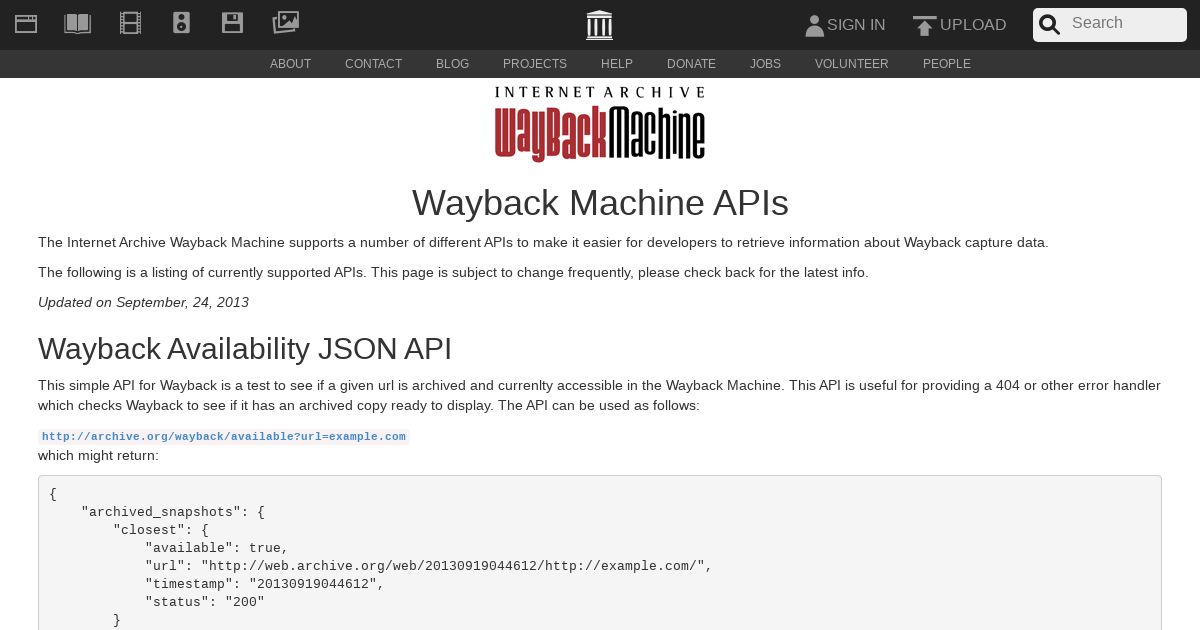Open the DONATE menu item
The width and height of the screenshot is (1200, 630).
691,64
